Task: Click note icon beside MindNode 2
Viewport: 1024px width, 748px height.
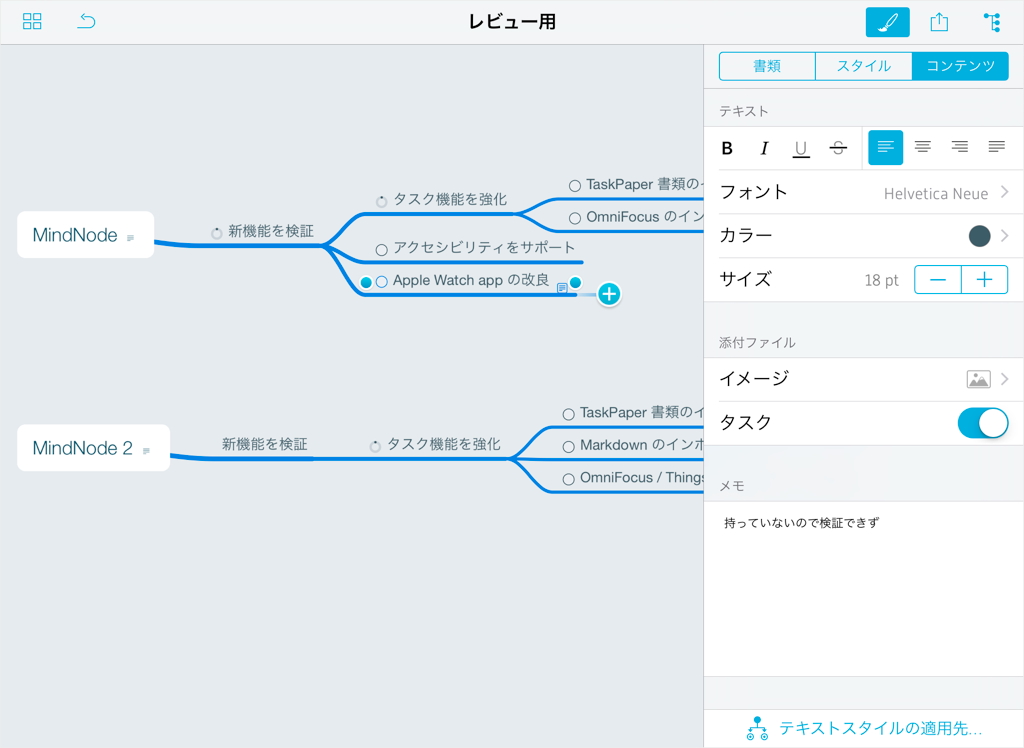Action: point(146,451)
